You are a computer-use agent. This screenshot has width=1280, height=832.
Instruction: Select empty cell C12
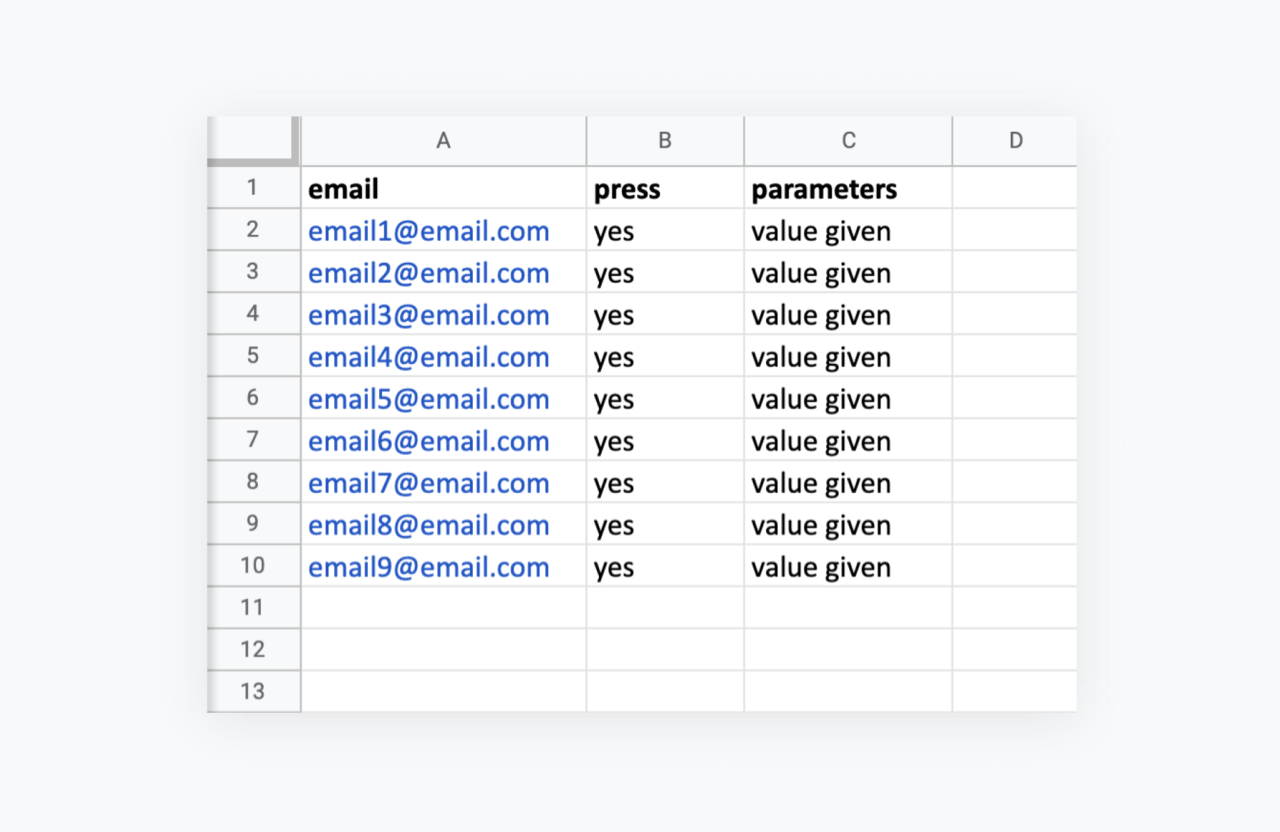[x=848, y=649]
